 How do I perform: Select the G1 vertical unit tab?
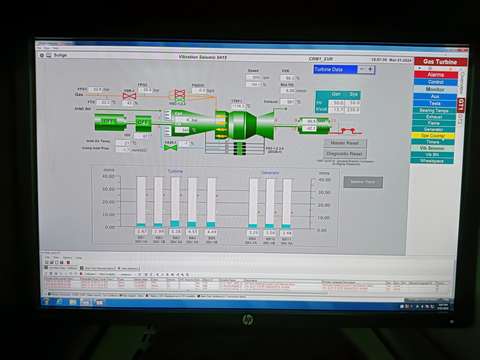pyautogui.click(x=461, y=105)
